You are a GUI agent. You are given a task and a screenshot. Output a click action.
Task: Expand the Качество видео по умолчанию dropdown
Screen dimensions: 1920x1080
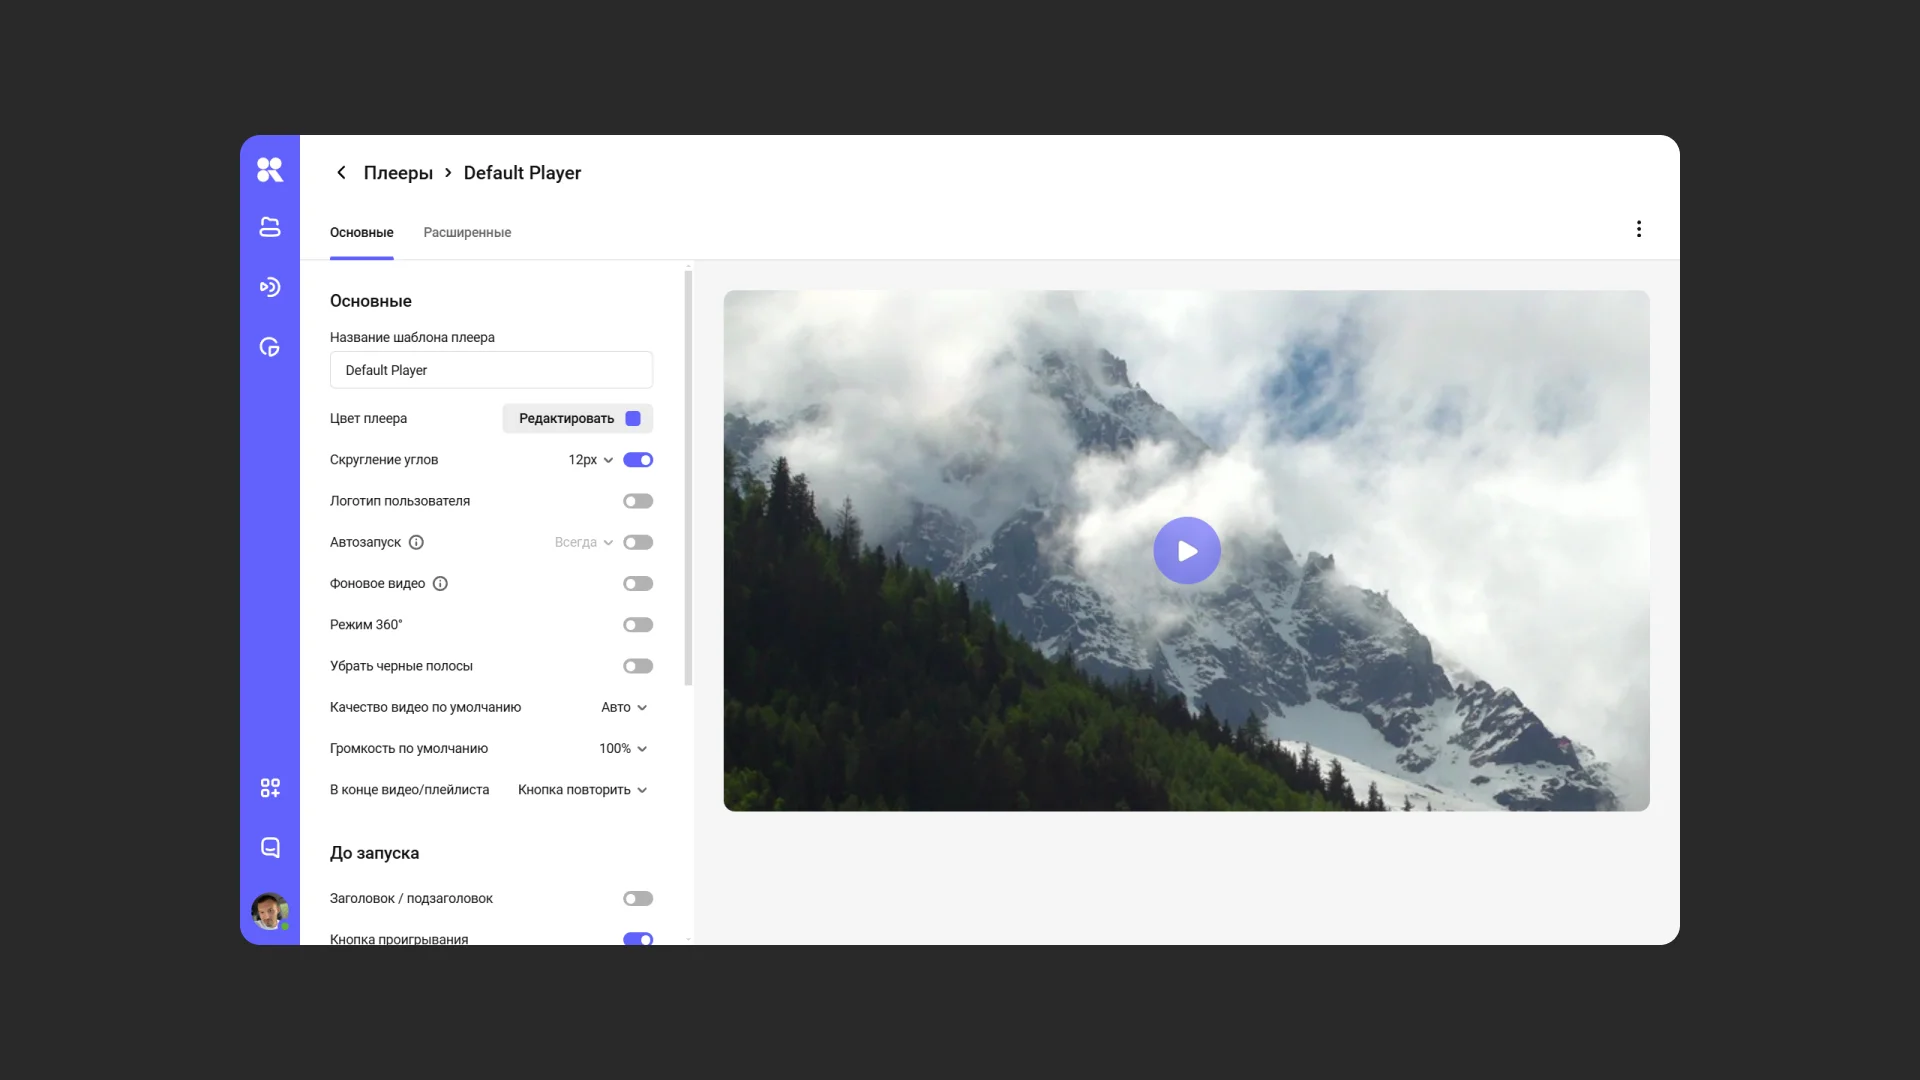pyautogui.click(x=624, y=707)
